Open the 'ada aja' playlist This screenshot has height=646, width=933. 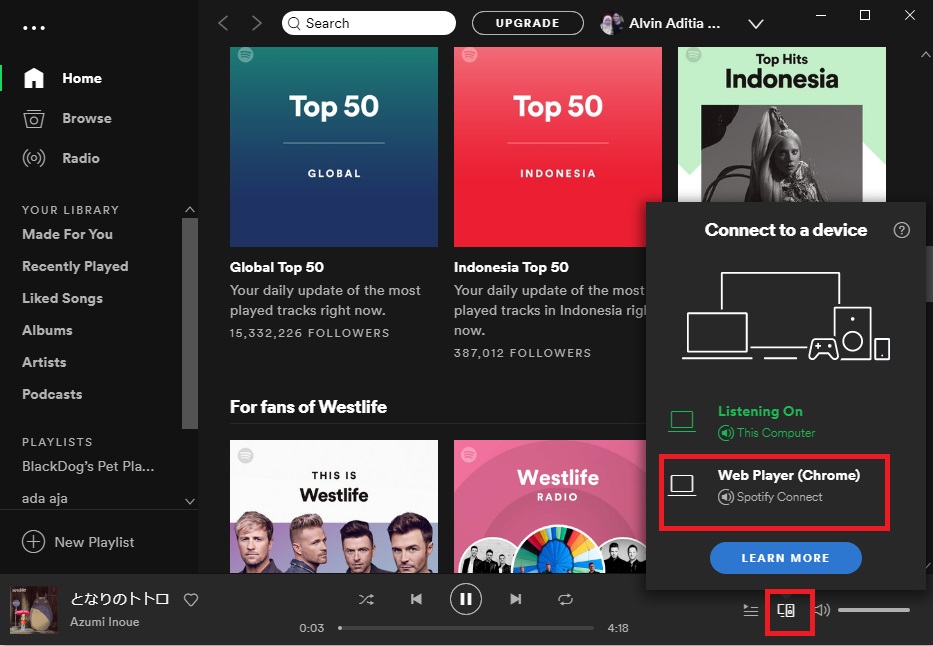(45, 498)
